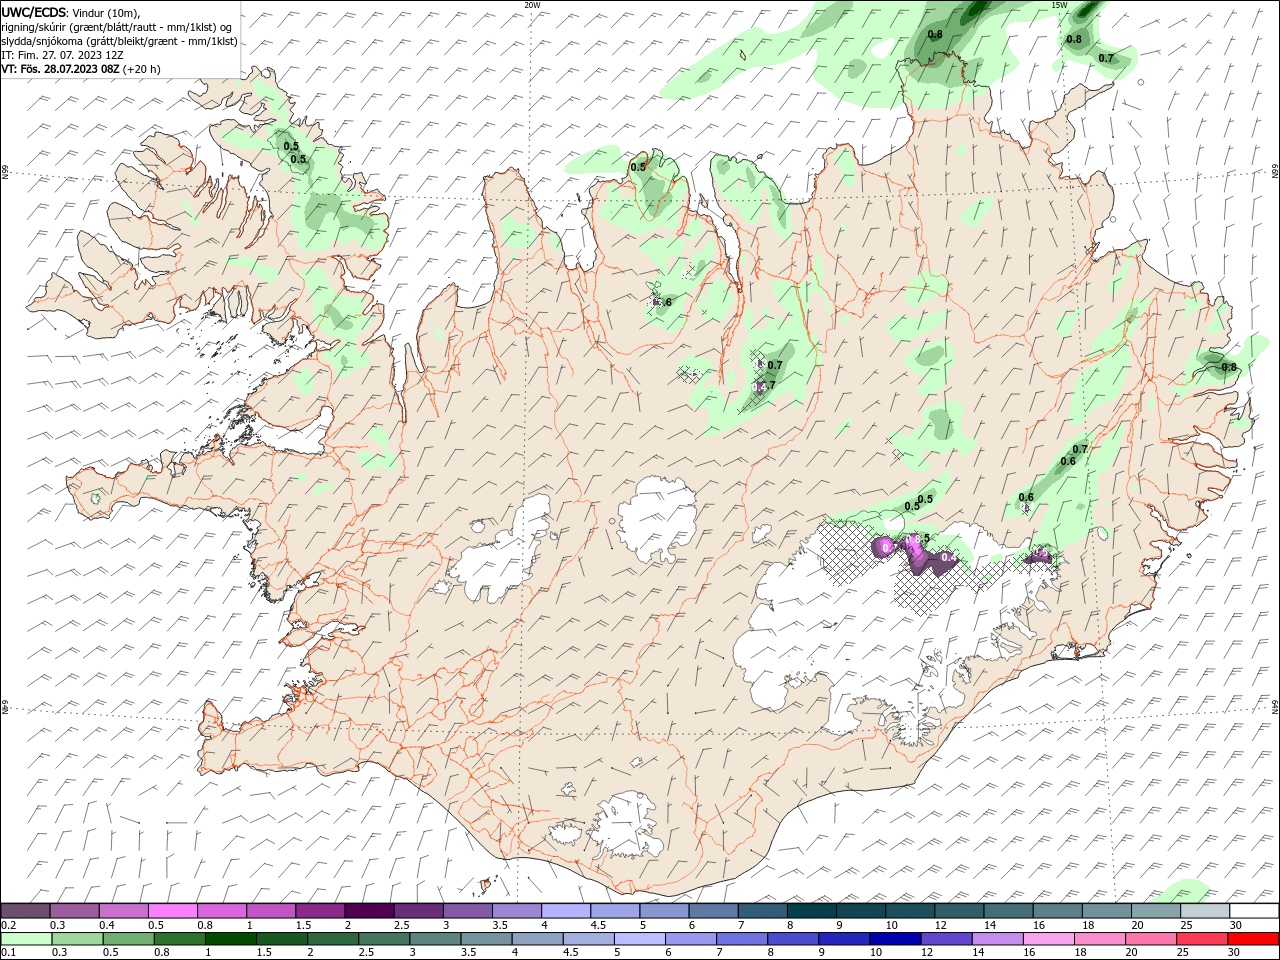Select the bright pink 0.5 swatch in the upper legend row
This screenshot has width=1280, height=960.
click(x=173, y=911)
